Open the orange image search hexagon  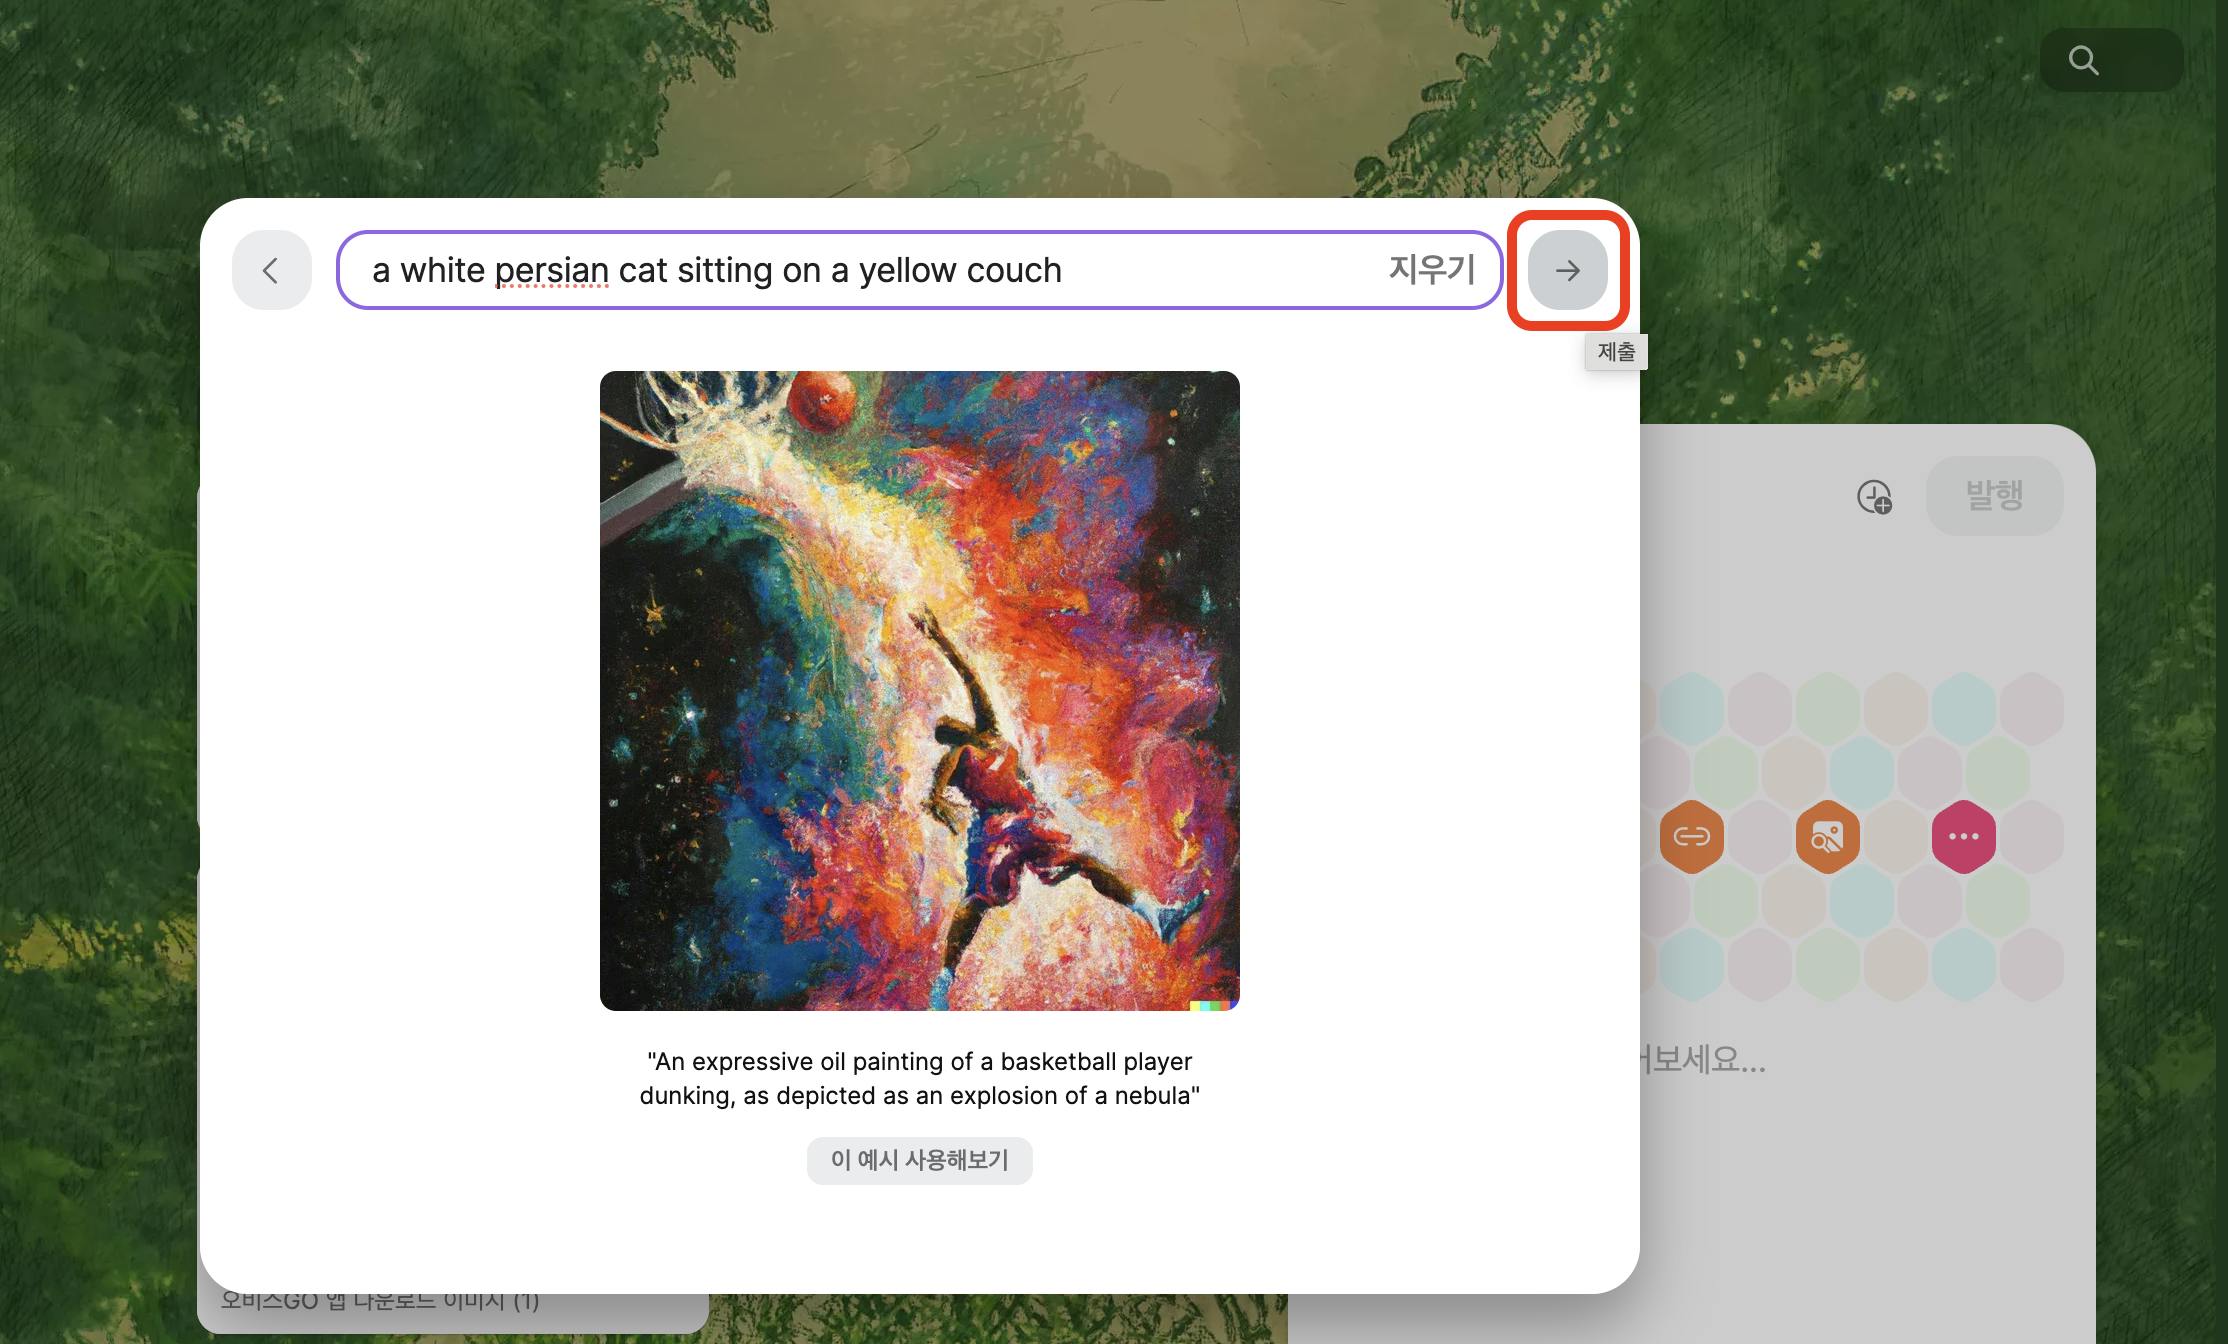(1827, 836)
